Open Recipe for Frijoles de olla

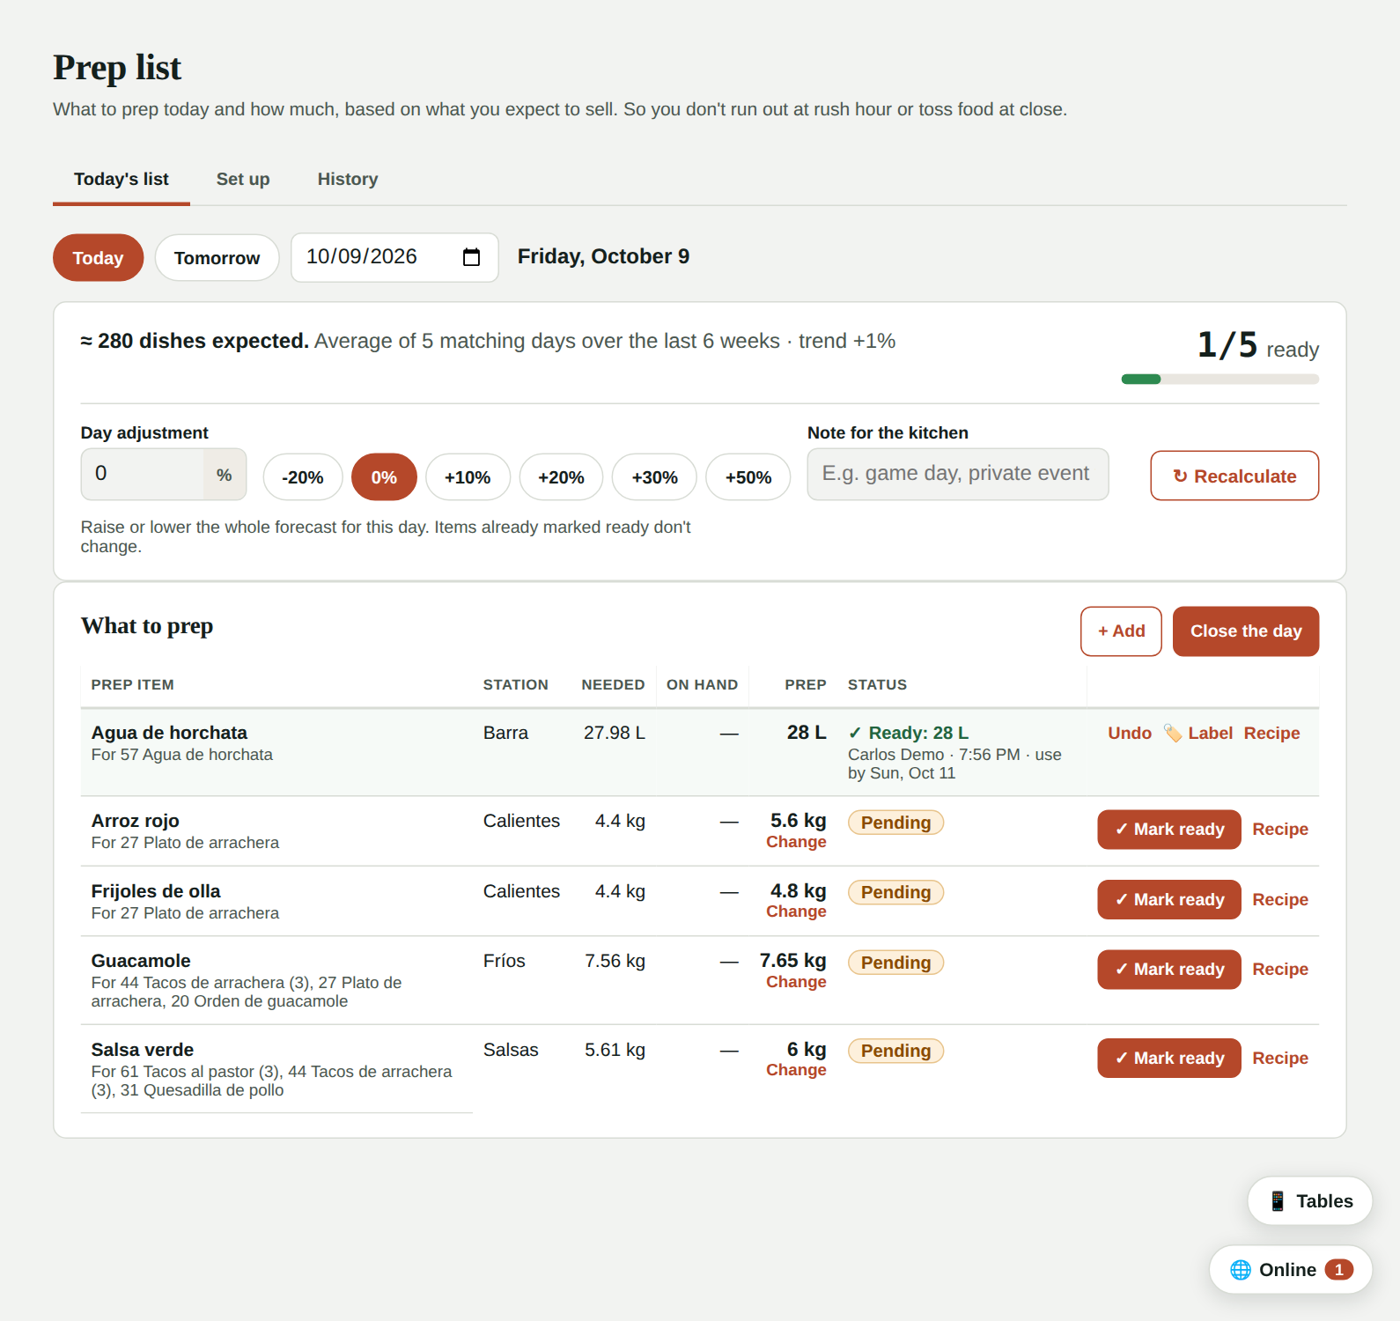(1280, 899)
